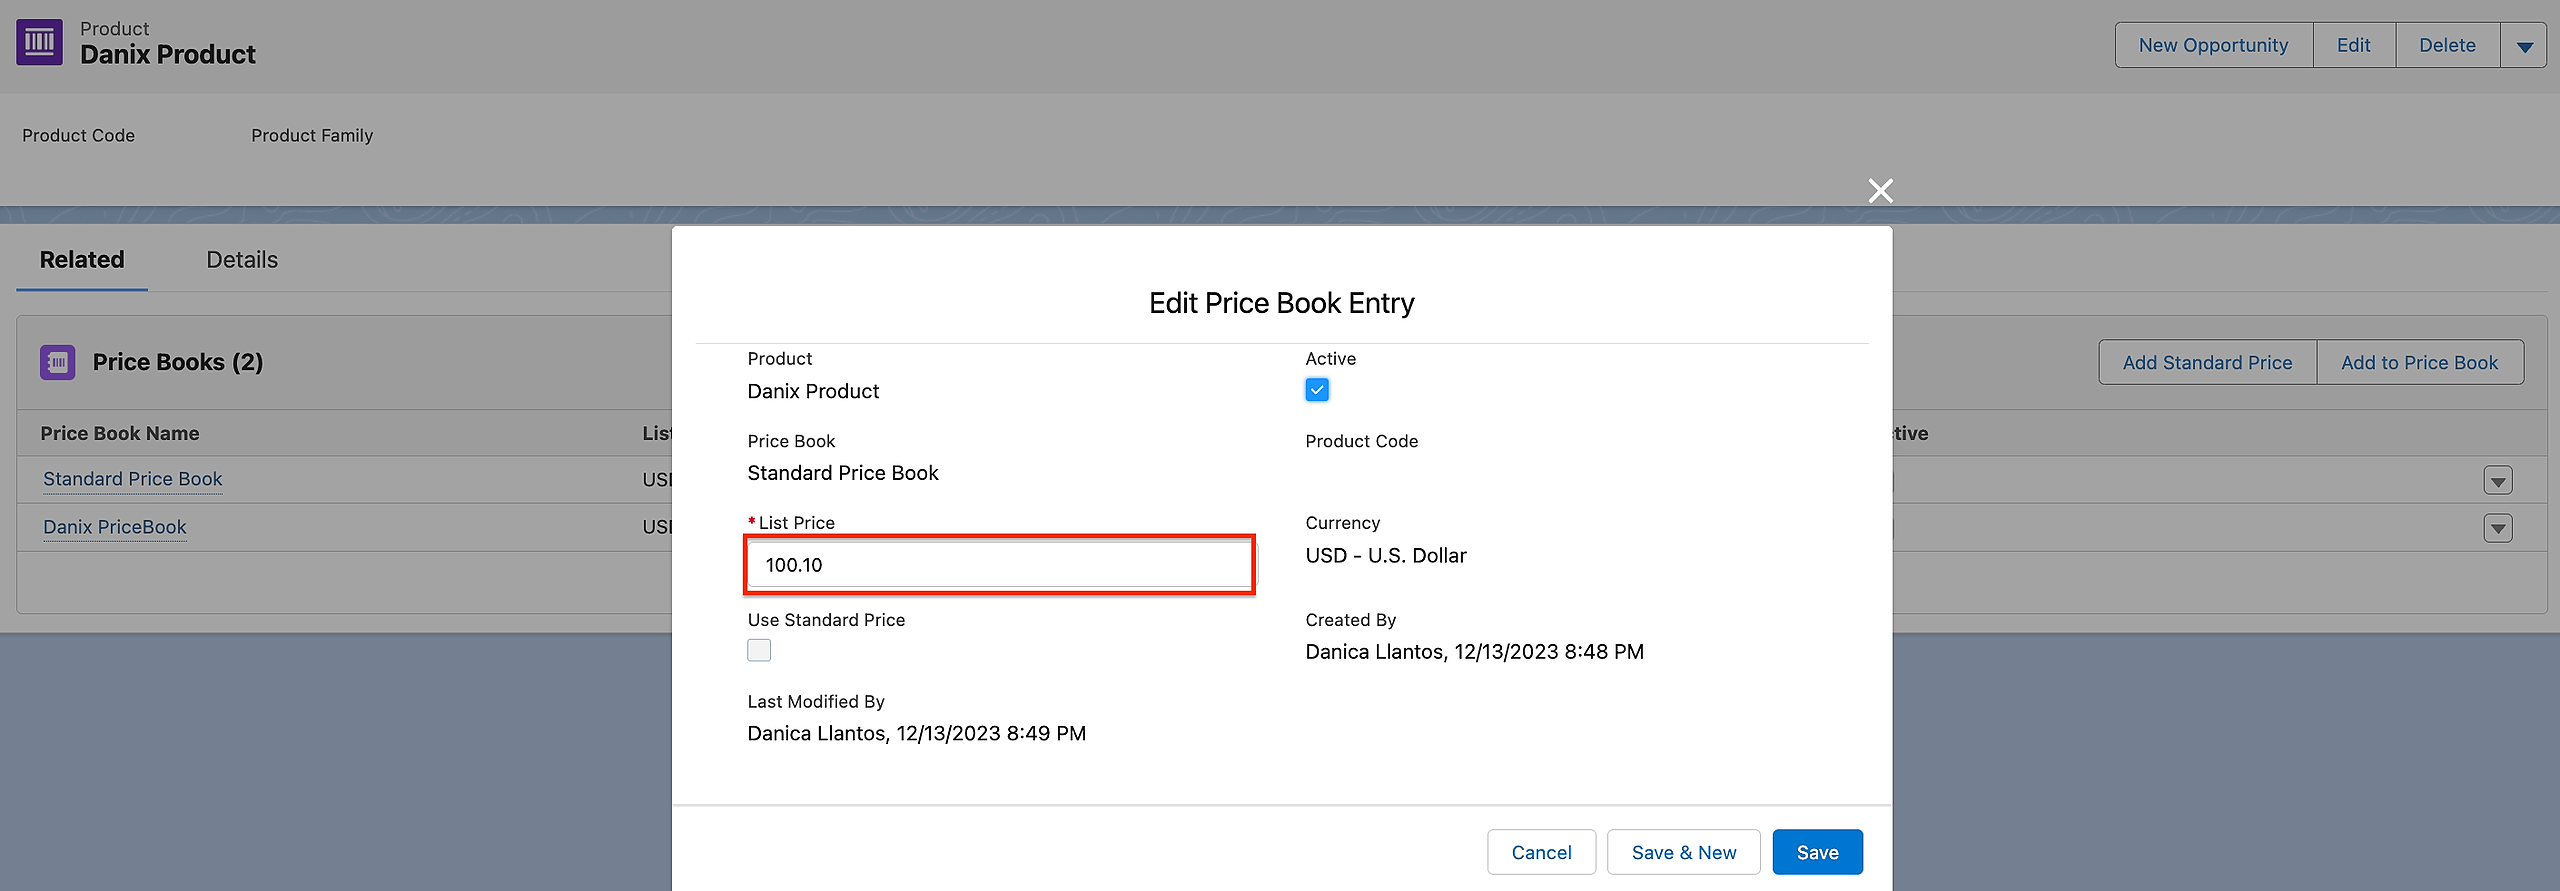Open more actions dropdown next to Delete
Viewport: 2560px width, 891px height.
[x=2524, y=46]
